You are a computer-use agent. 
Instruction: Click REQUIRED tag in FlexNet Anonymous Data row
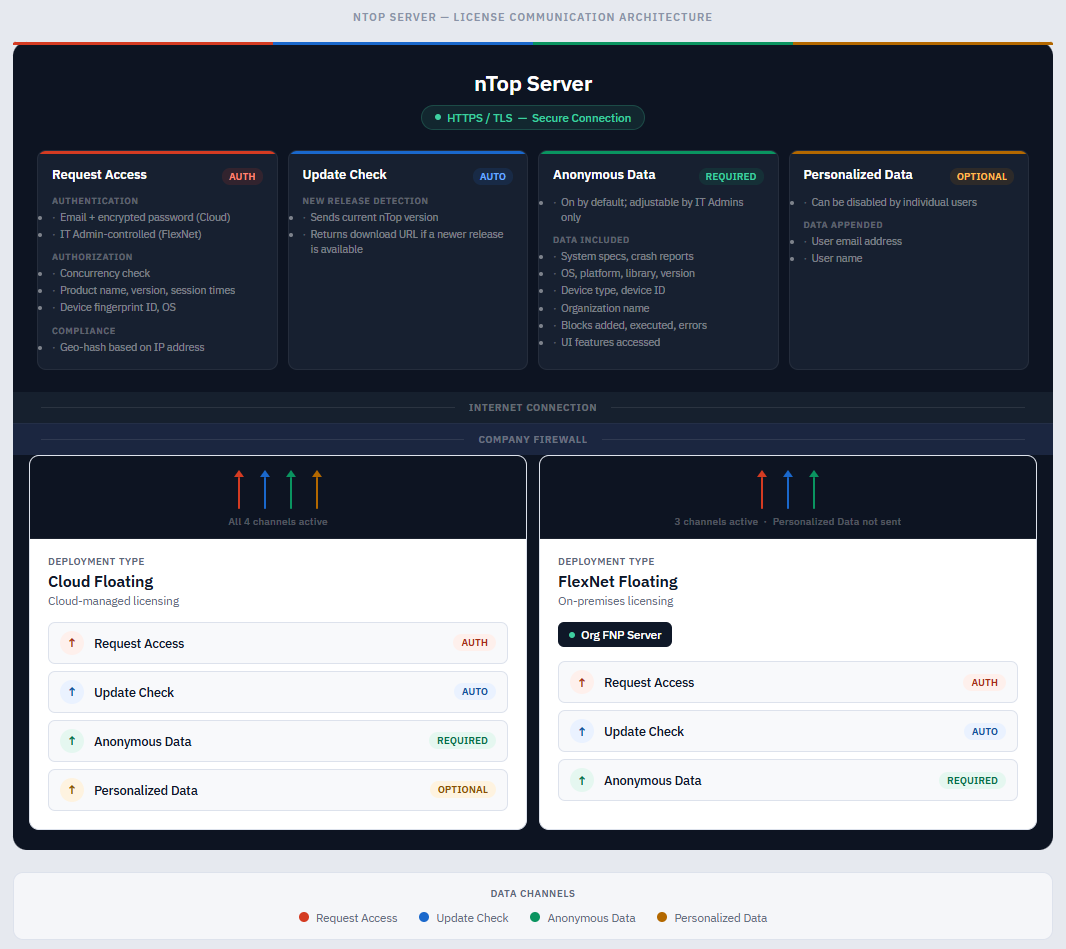tap(972, 780)
